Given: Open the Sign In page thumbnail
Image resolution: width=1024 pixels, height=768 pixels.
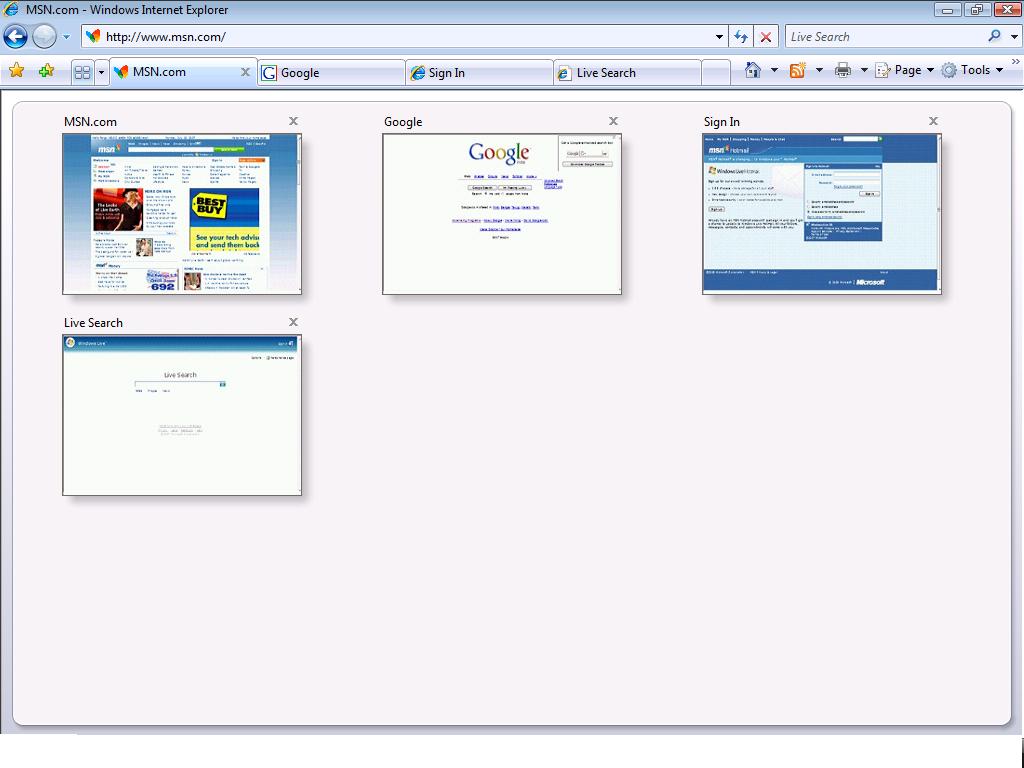Looking at the screenshot, I should (x=822, y=214).
